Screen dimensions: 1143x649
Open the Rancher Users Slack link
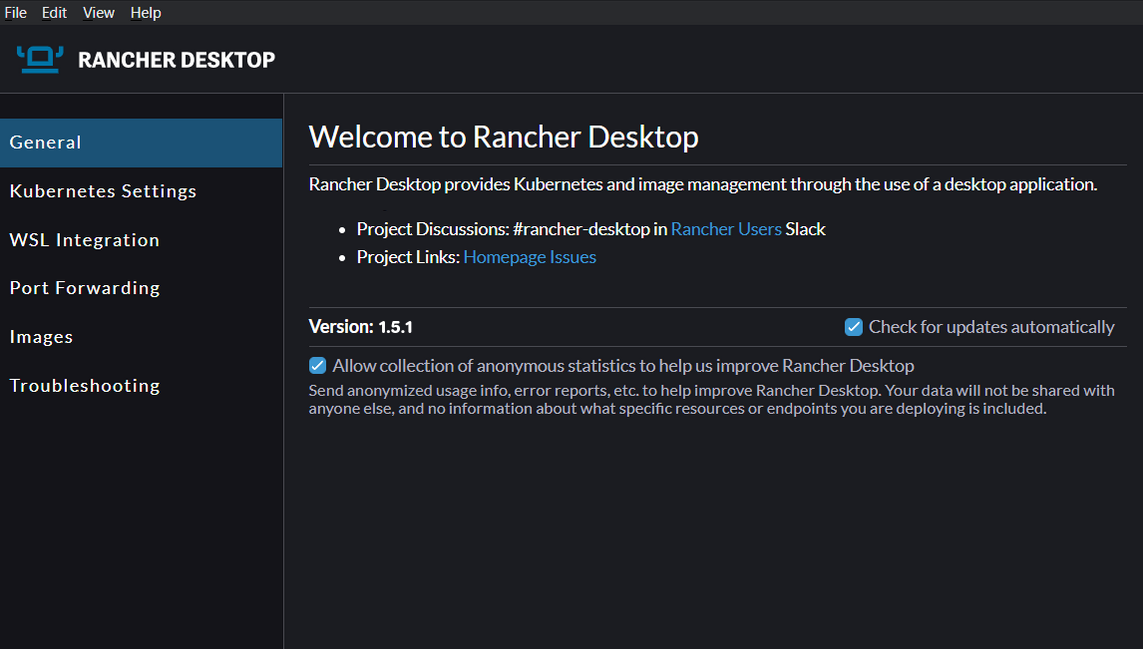[x=726, y=229]
